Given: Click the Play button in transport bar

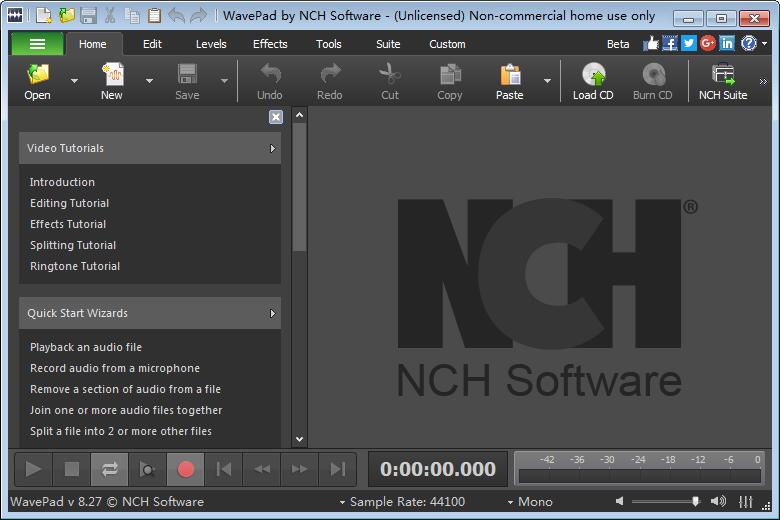Looking at the screenshot, I should [x=33, y=469].
